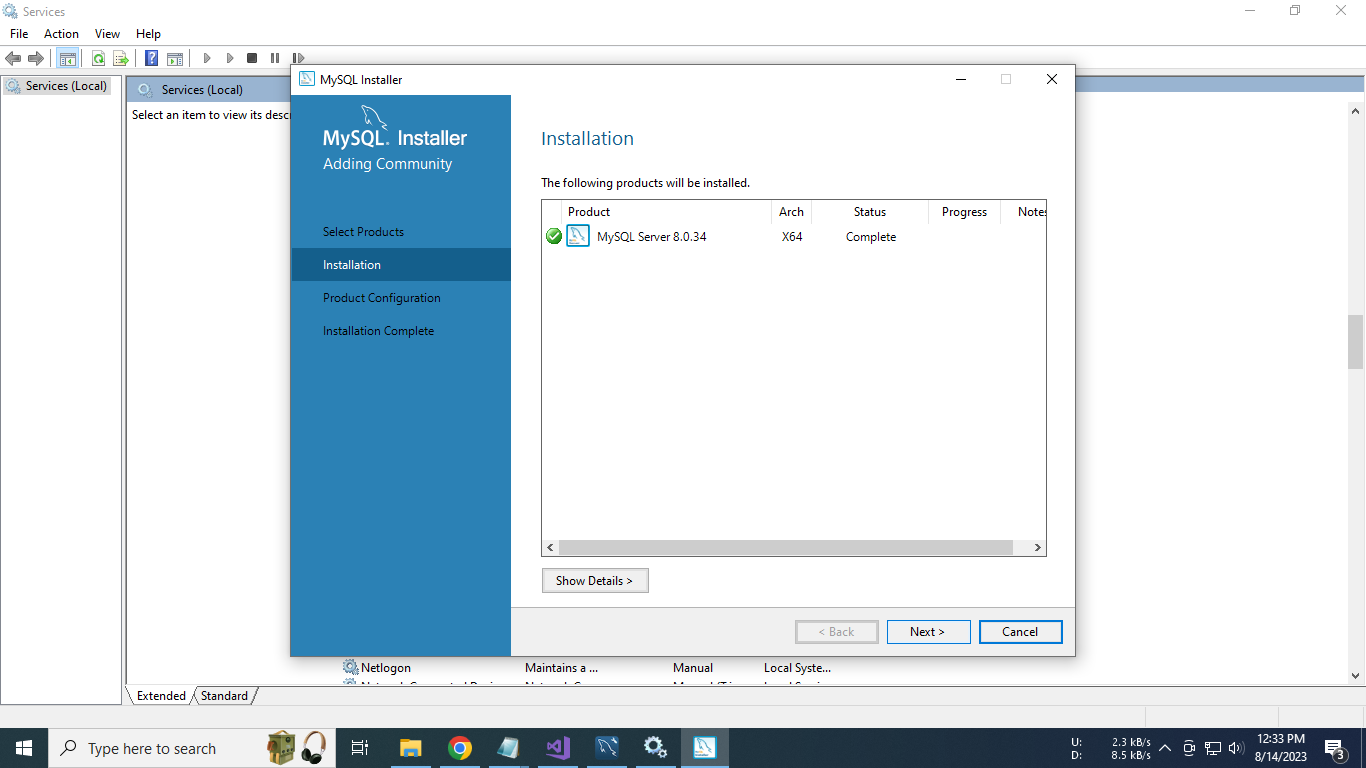Click right arrow of product list scrollbar
This screenshot has width=1366, height=768.
[1037, 547]
